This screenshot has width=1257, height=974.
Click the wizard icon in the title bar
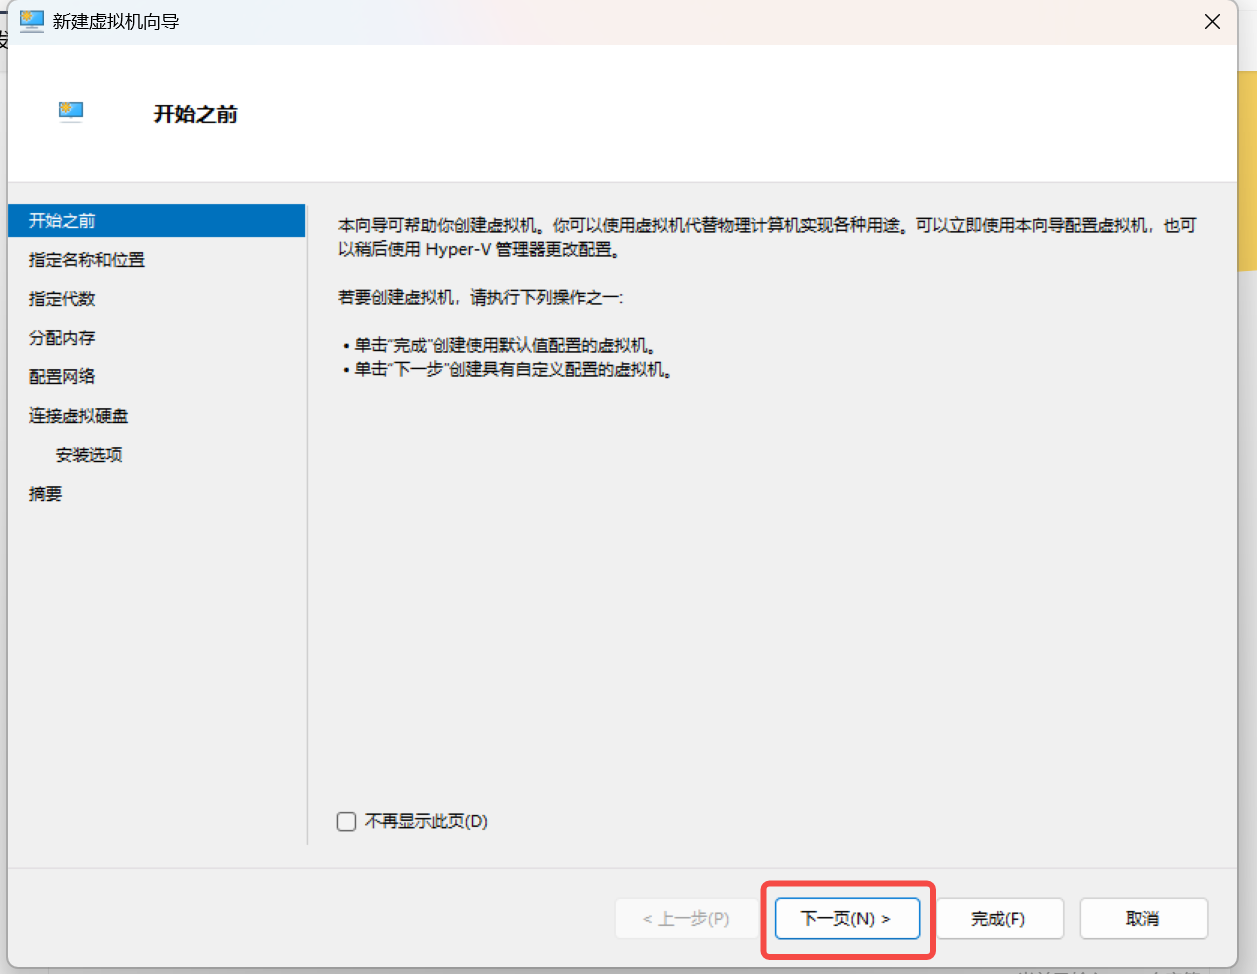(x=32, y=21)
